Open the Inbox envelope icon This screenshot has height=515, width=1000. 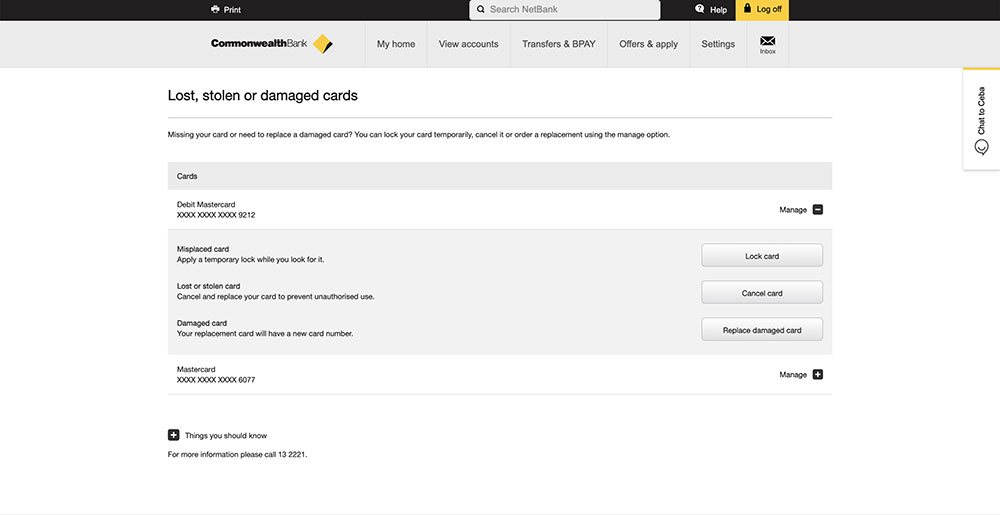768,41
